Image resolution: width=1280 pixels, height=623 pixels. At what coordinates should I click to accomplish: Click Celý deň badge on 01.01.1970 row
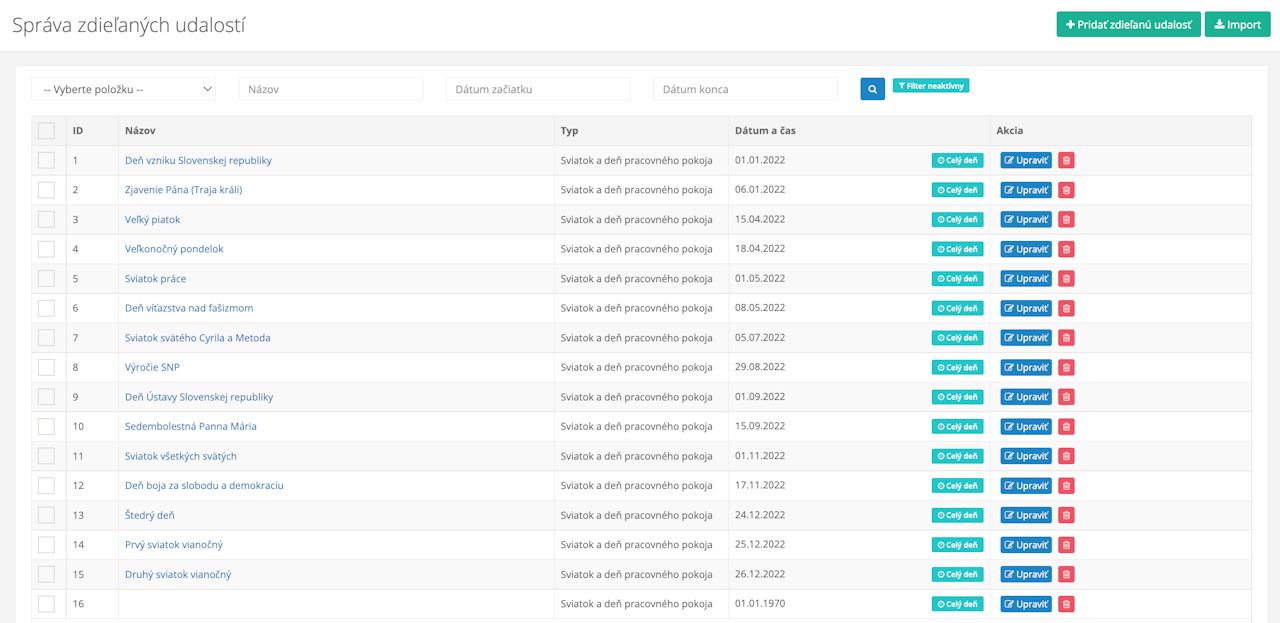pyautogui.click(x=957, y=604)
